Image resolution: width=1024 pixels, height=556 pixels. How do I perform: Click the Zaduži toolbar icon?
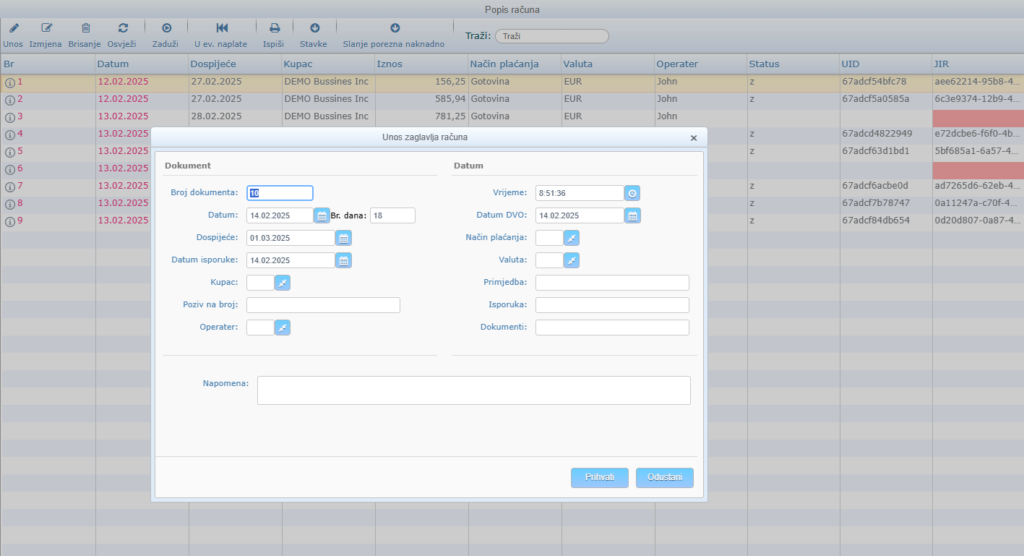click(x=166, y=29)
